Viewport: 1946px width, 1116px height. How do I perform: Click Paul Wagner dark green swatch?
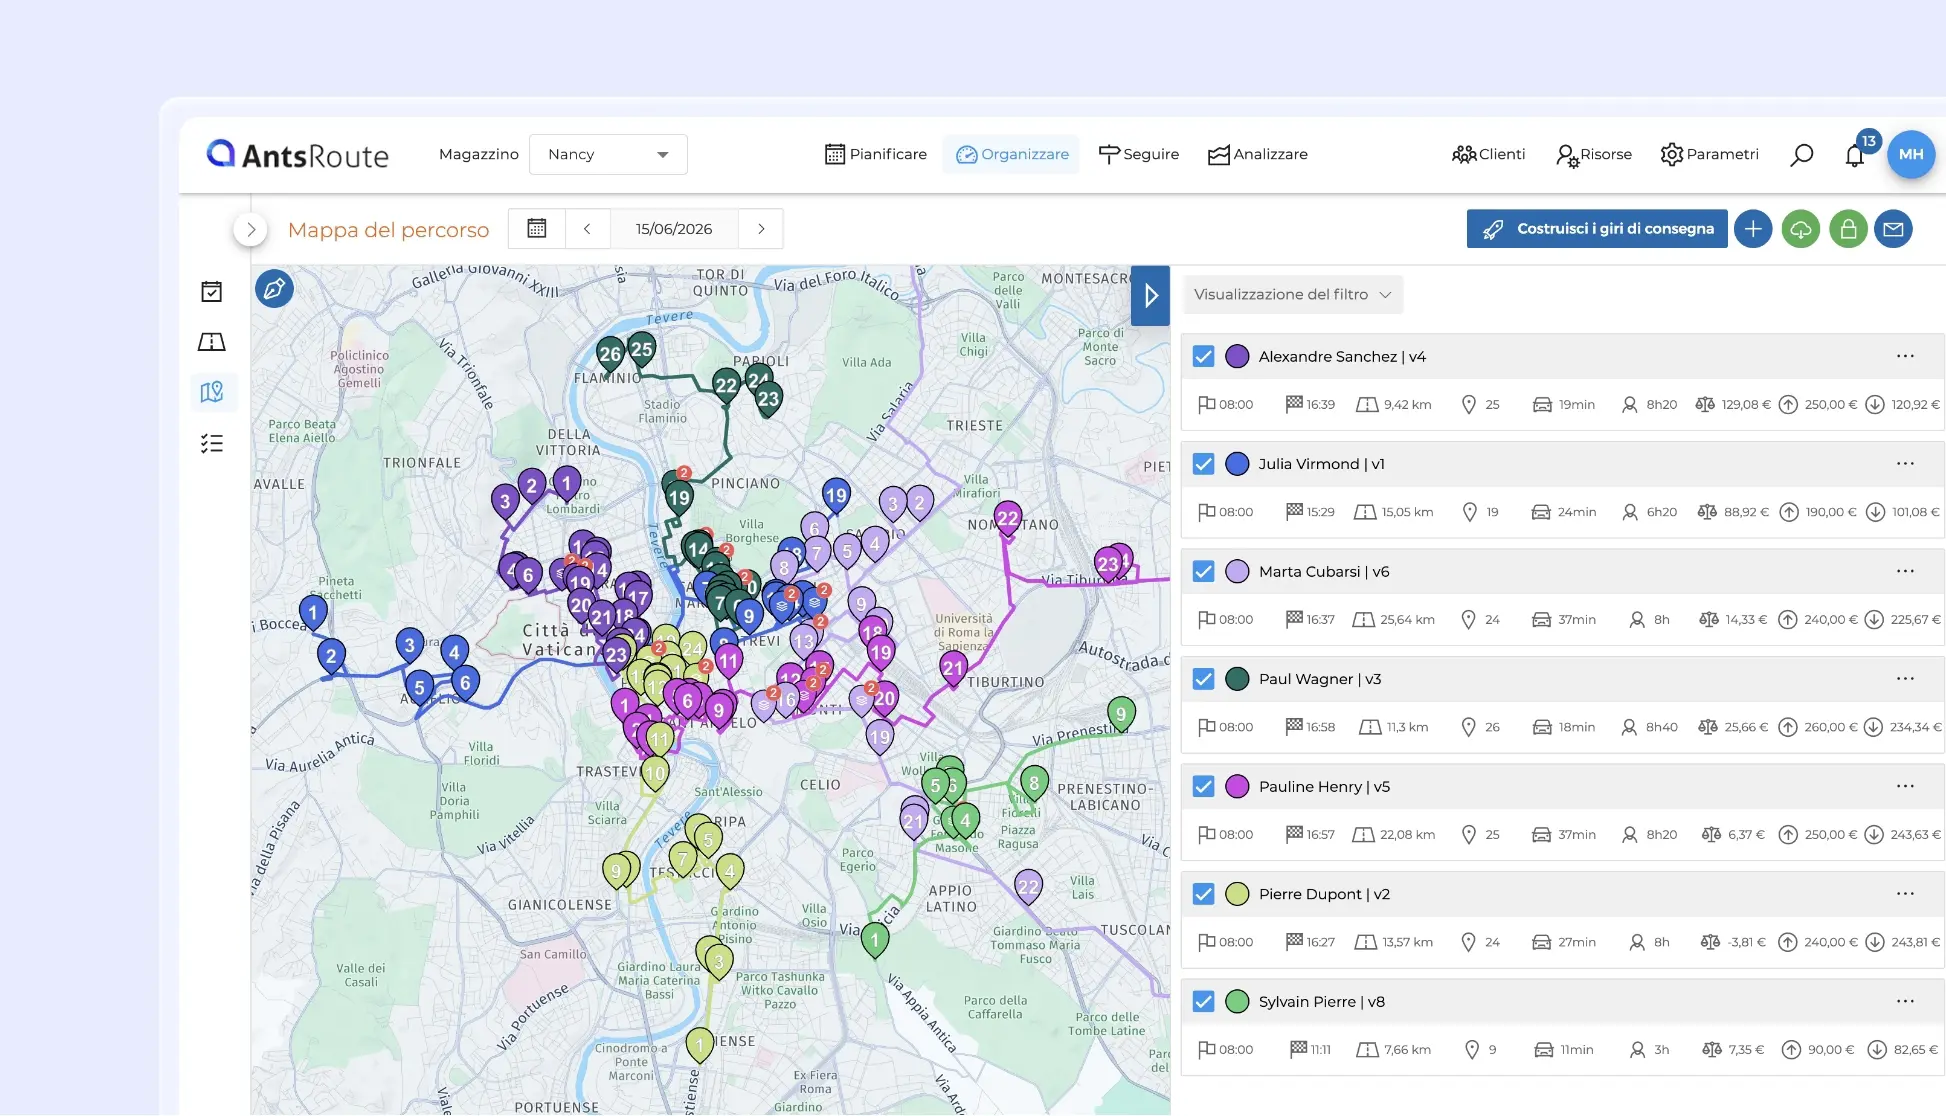pos(1237,679)
